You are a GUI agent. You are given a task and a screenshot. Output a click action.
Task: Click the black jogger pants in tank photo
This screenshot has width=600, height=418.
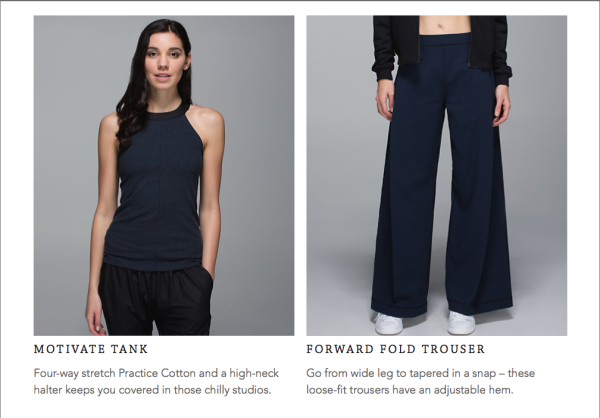[x=155, y=300]
